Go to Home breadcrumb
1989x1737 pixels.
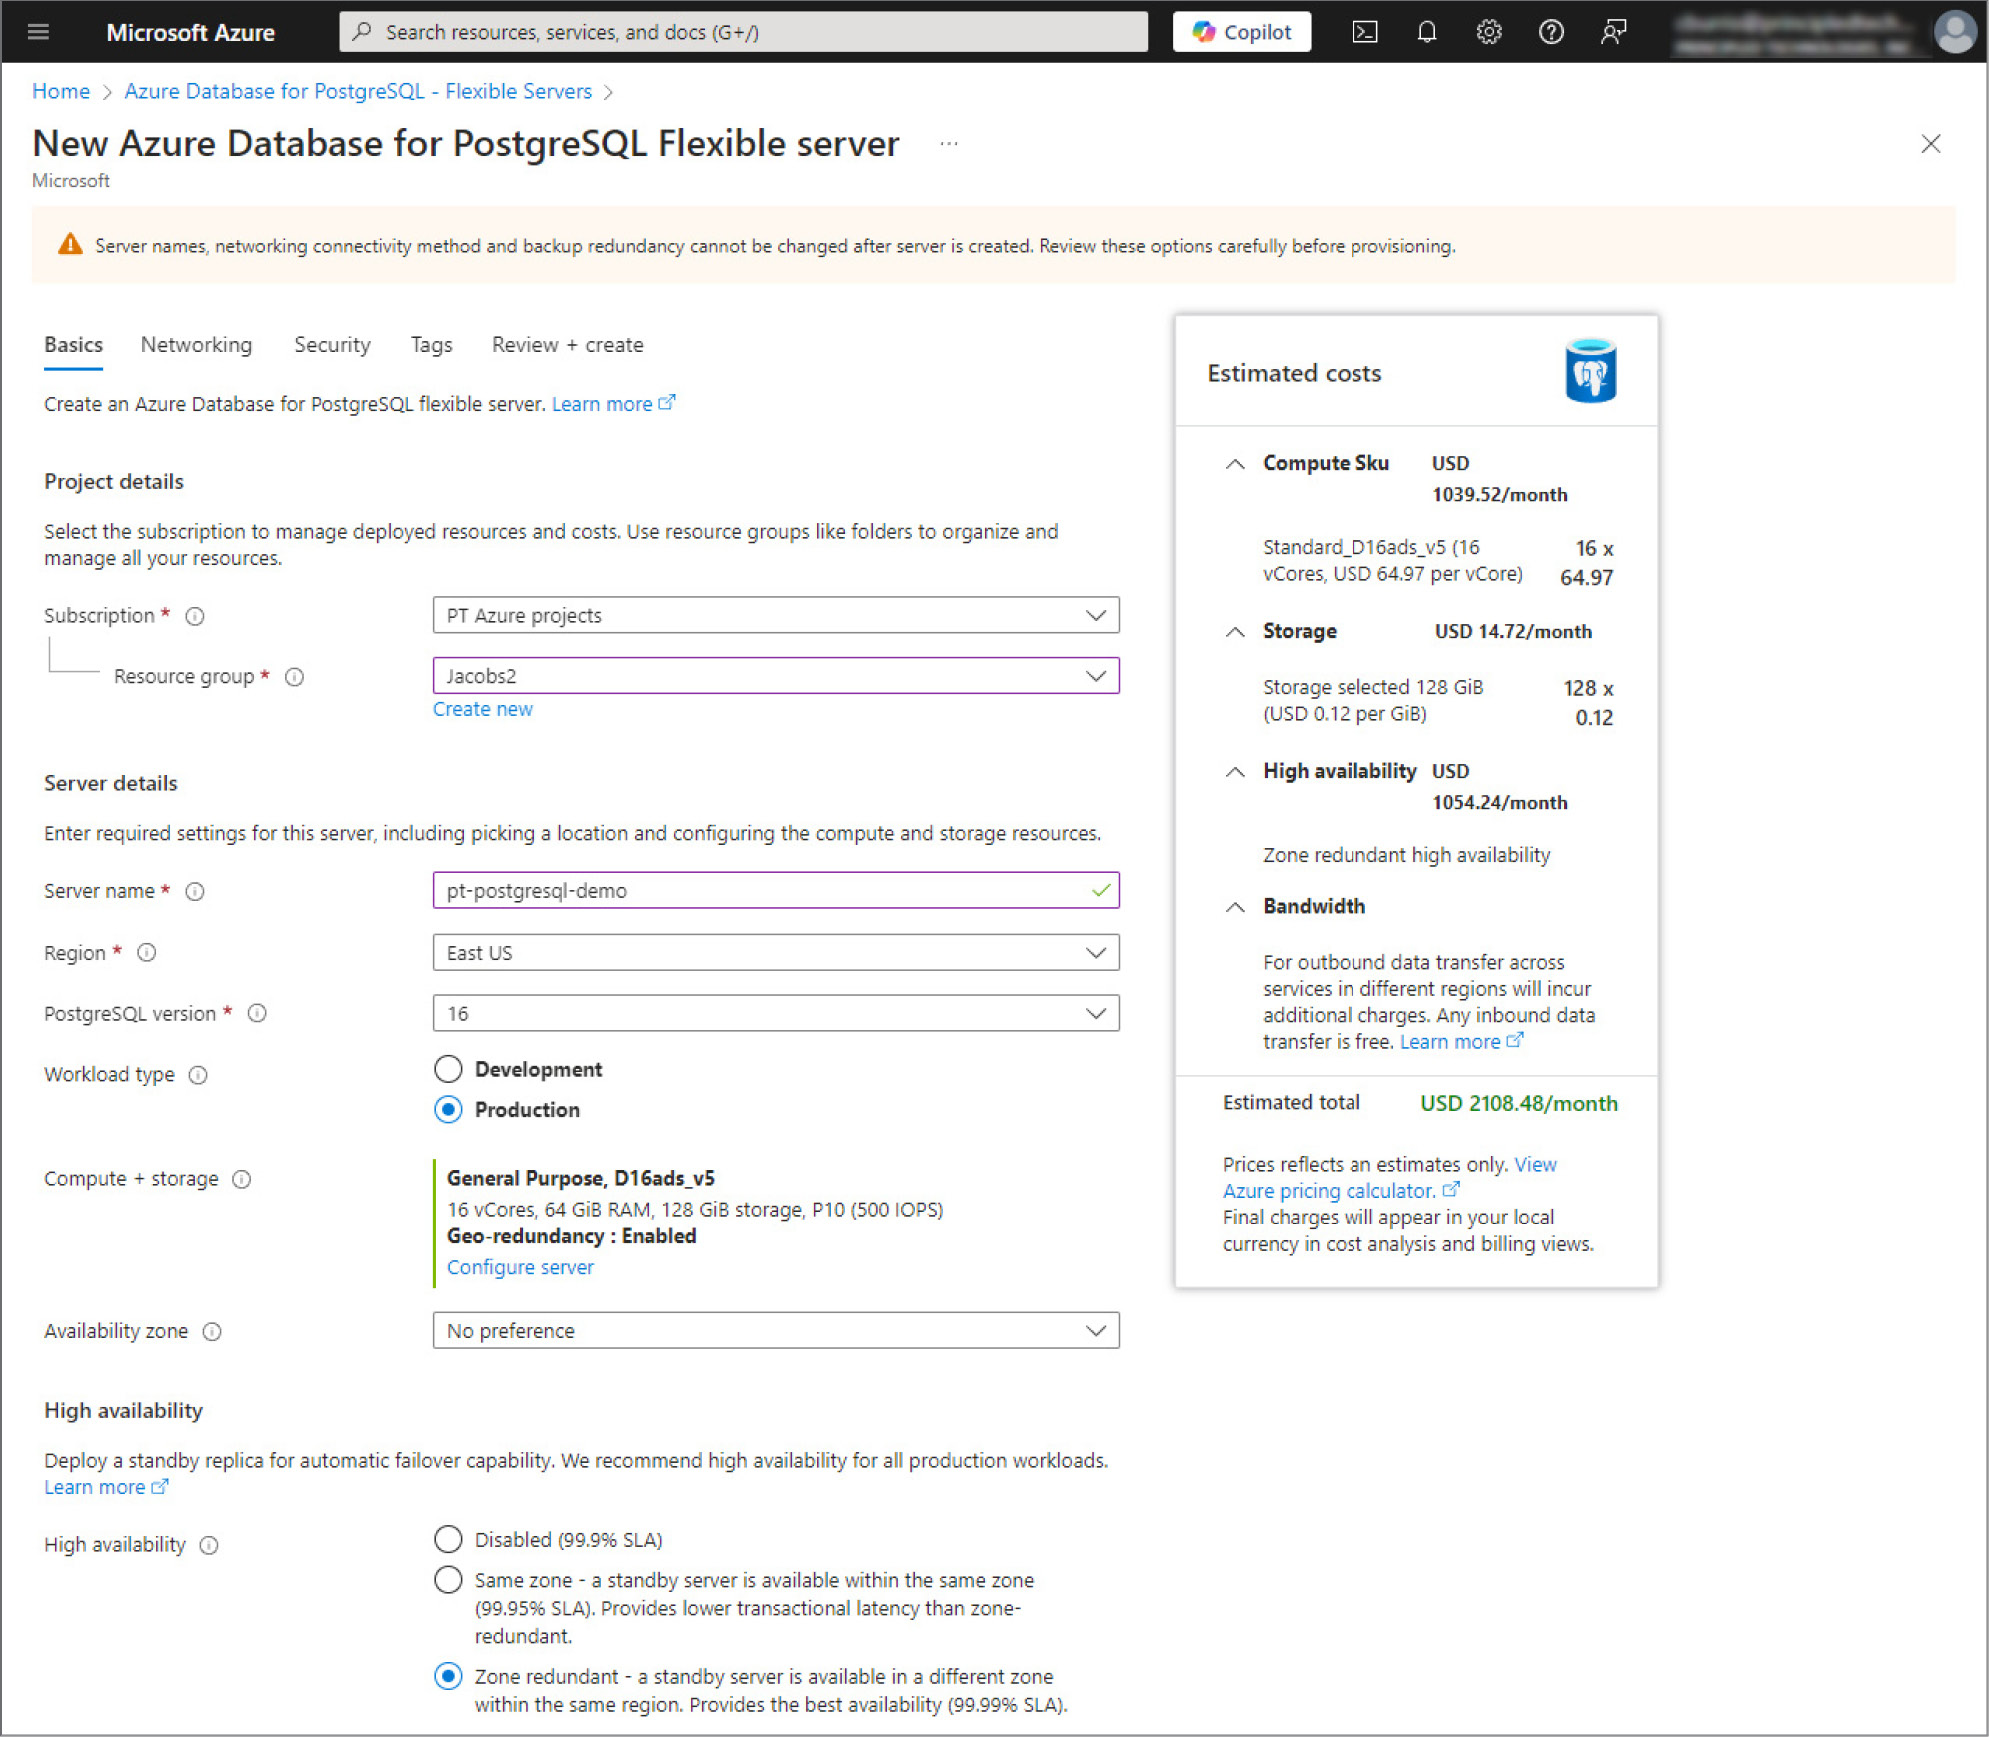coord(61,92)
